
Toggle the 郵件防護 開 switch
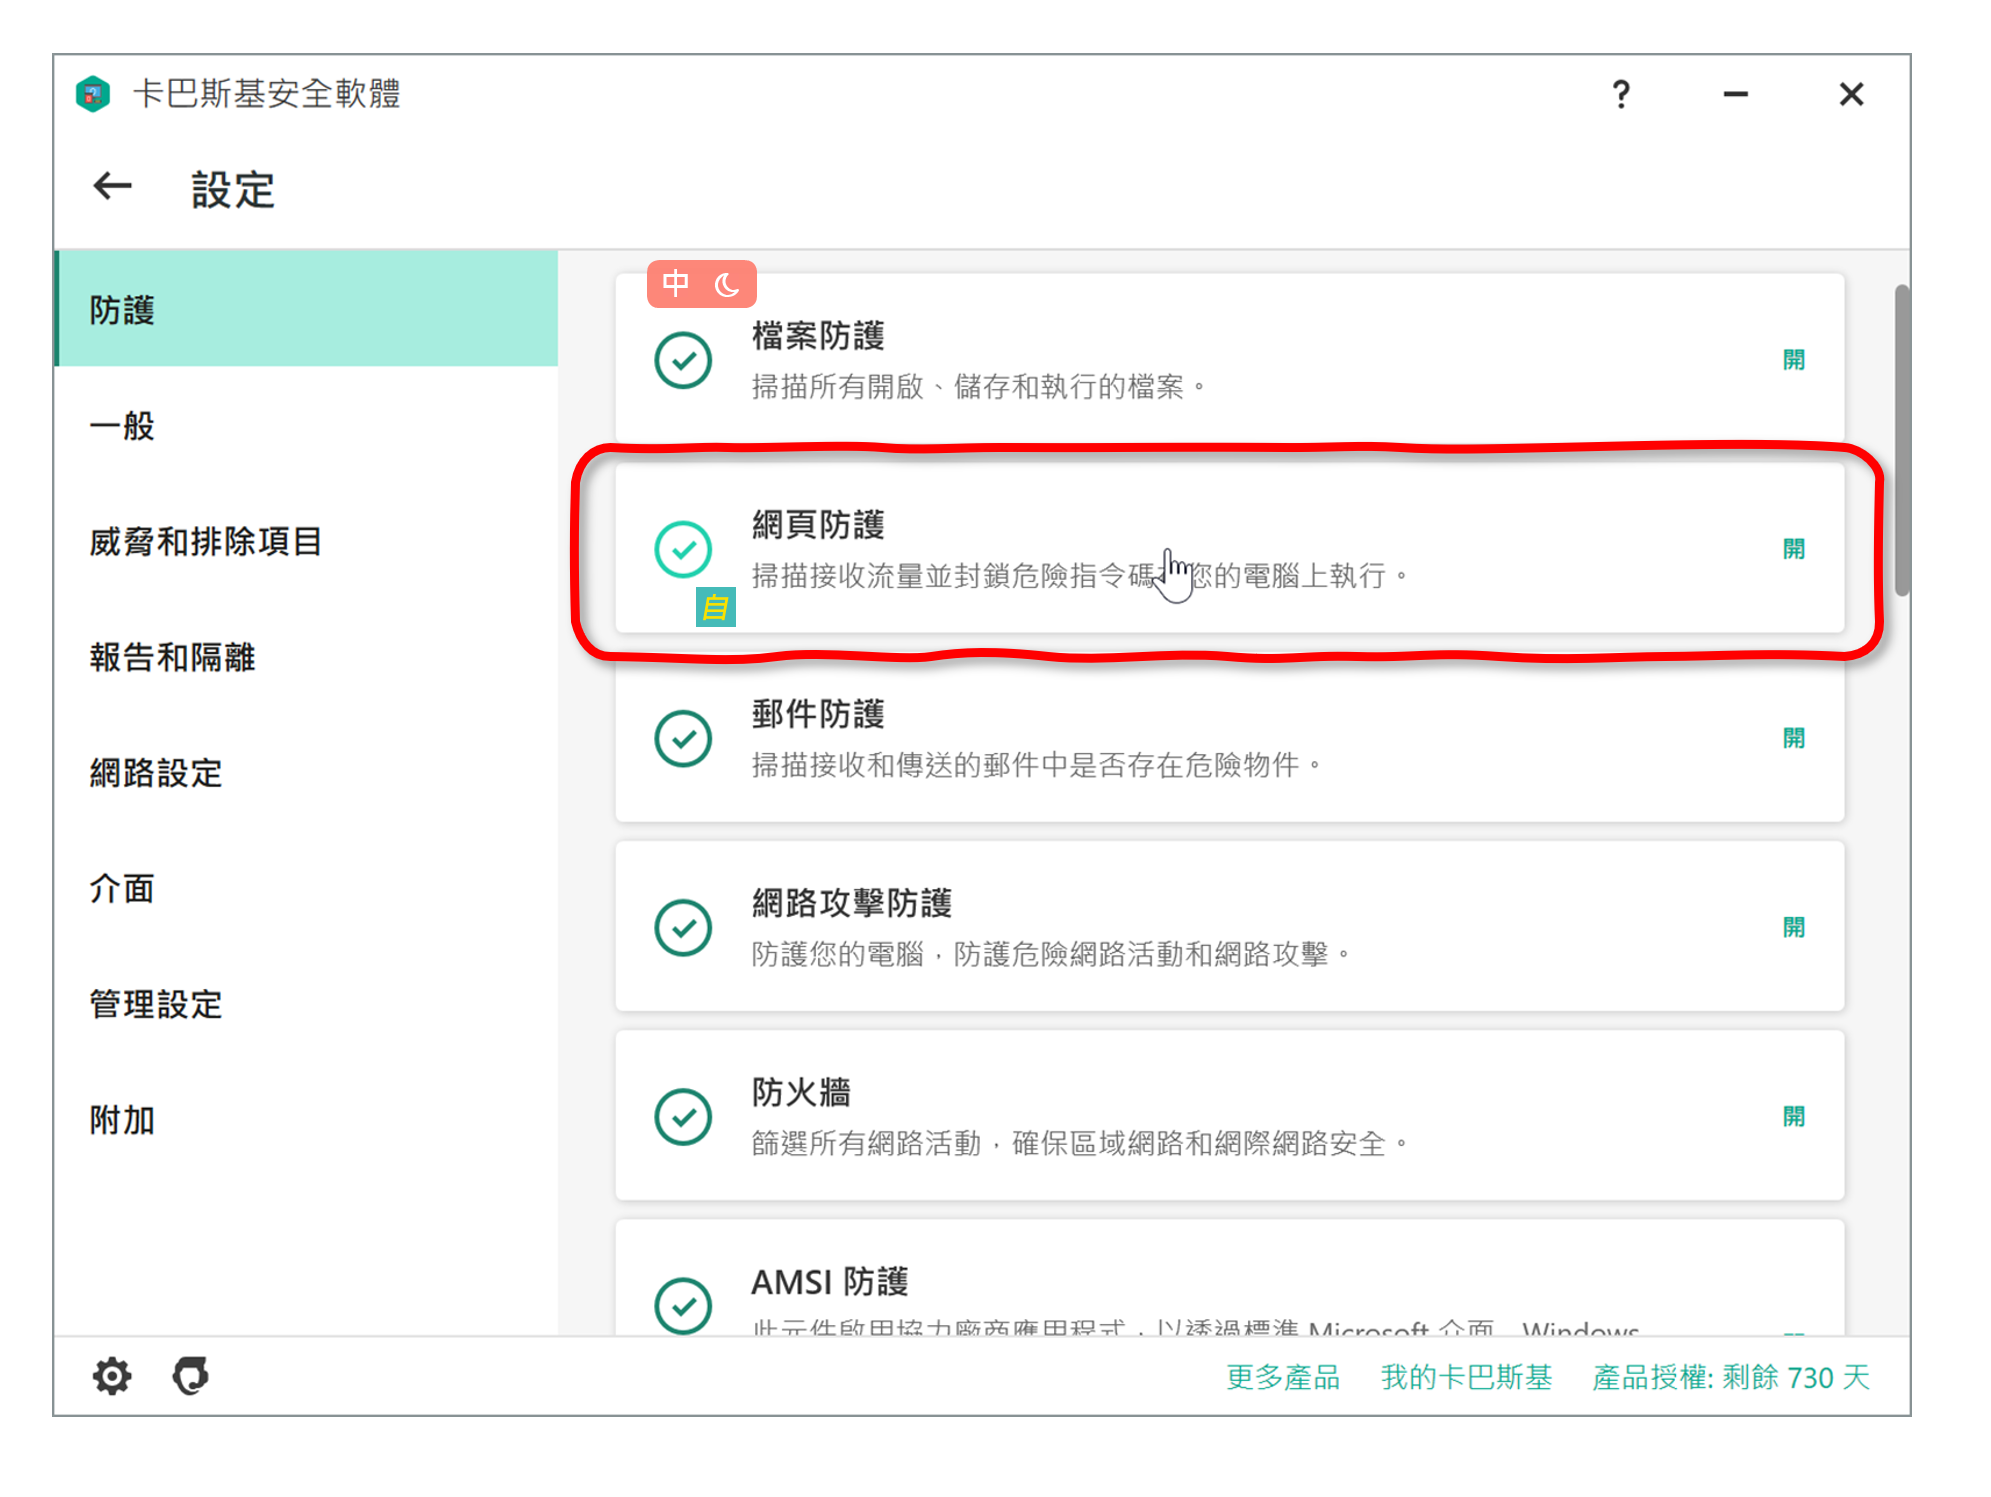[1793, 738]
